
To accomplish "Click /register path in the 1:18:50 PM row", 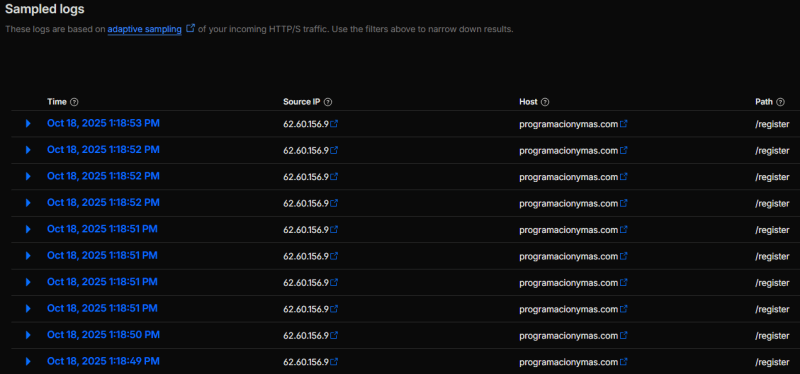I will click(x=772, y=336).
